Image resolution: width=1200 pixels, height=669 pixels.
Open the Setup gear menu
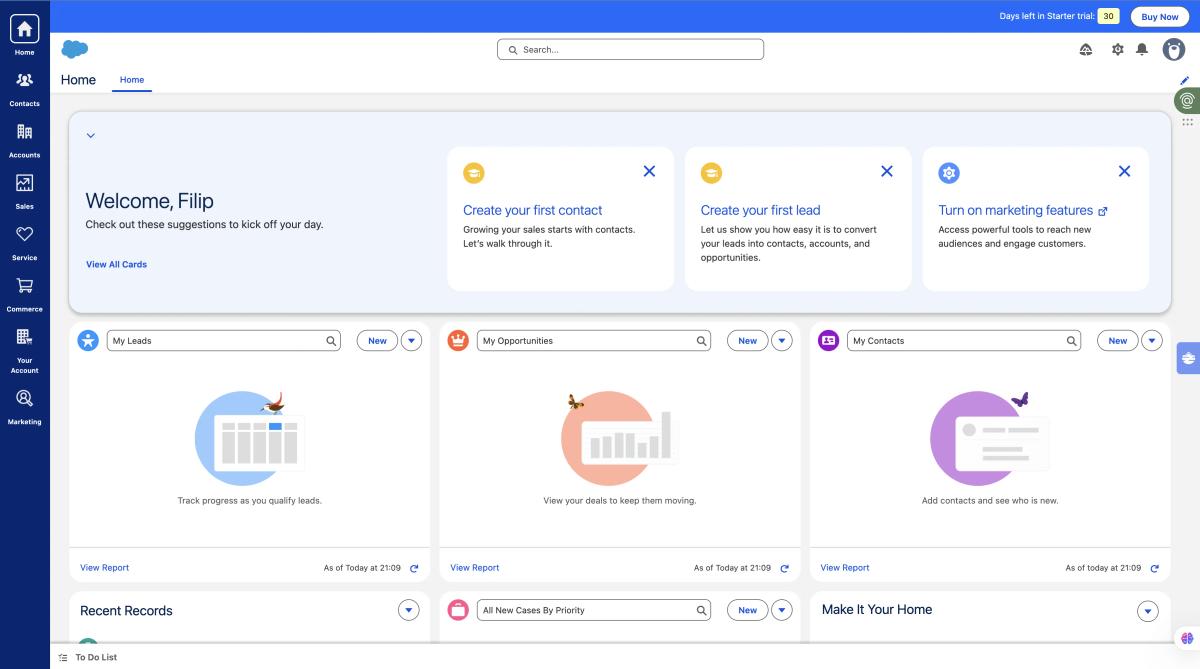pos(1118,49)
